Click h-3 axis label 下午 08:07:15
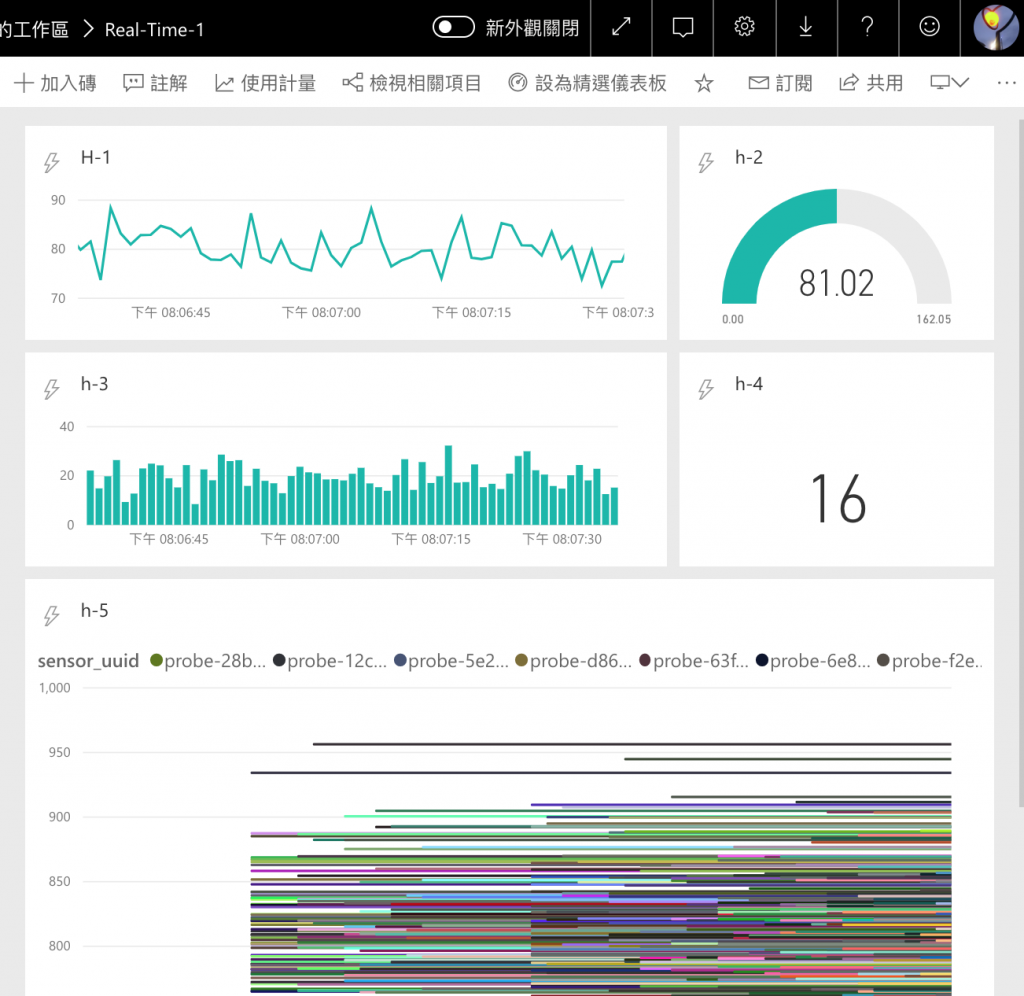This screenshot has height=996, width=1024. tap(431, 539)
